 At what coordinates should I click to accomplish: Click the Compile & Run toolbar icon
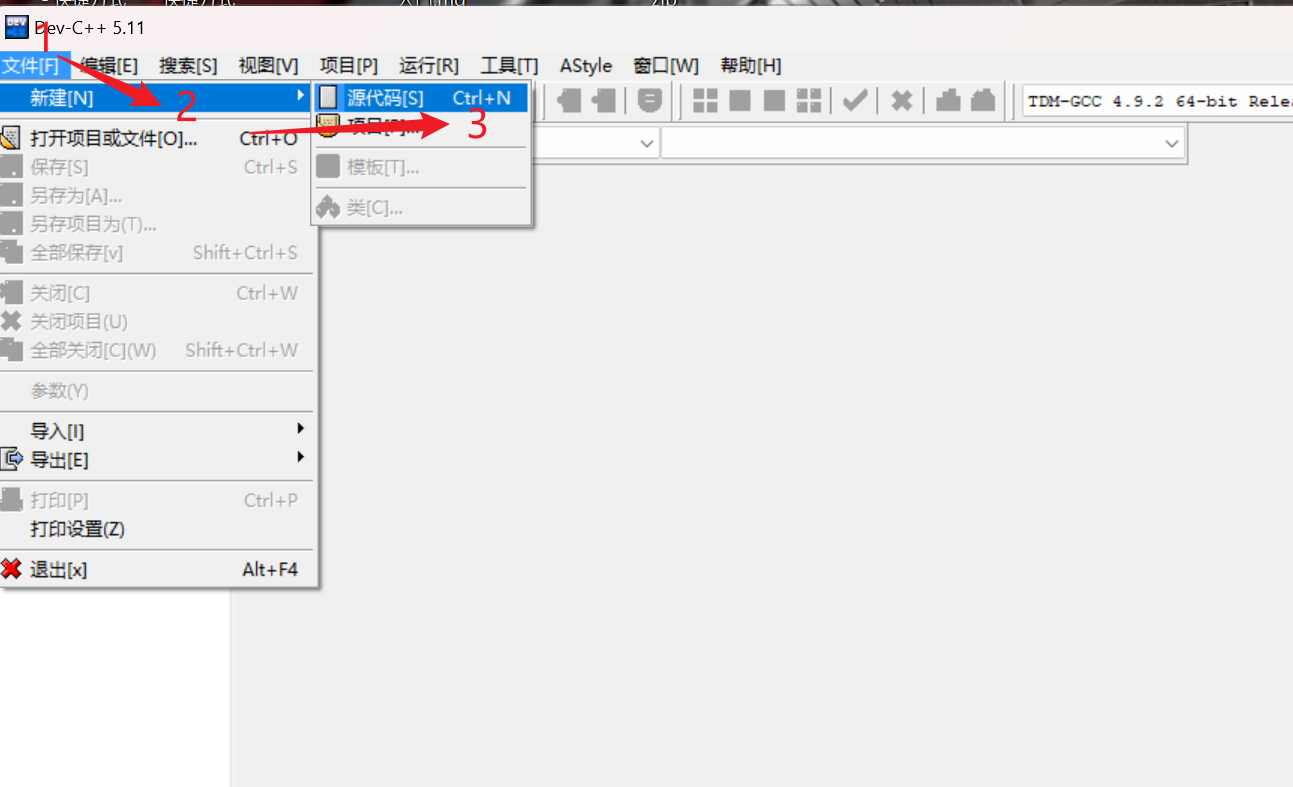coord(774,100)
